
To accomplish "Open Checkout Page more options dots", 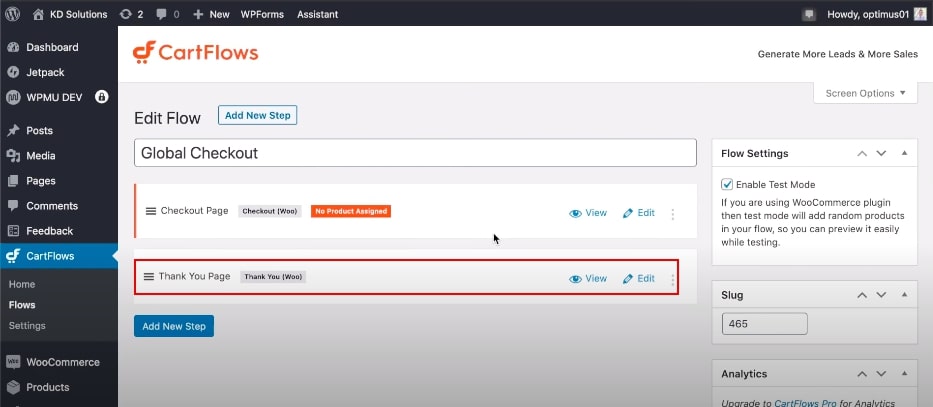I will 672,214.
